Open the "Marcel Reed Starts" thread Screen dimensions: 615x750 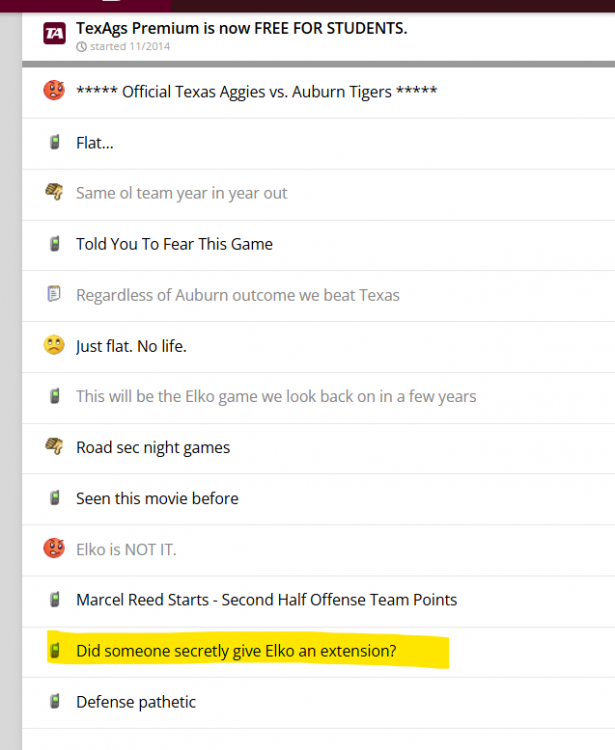pos(266,600)
